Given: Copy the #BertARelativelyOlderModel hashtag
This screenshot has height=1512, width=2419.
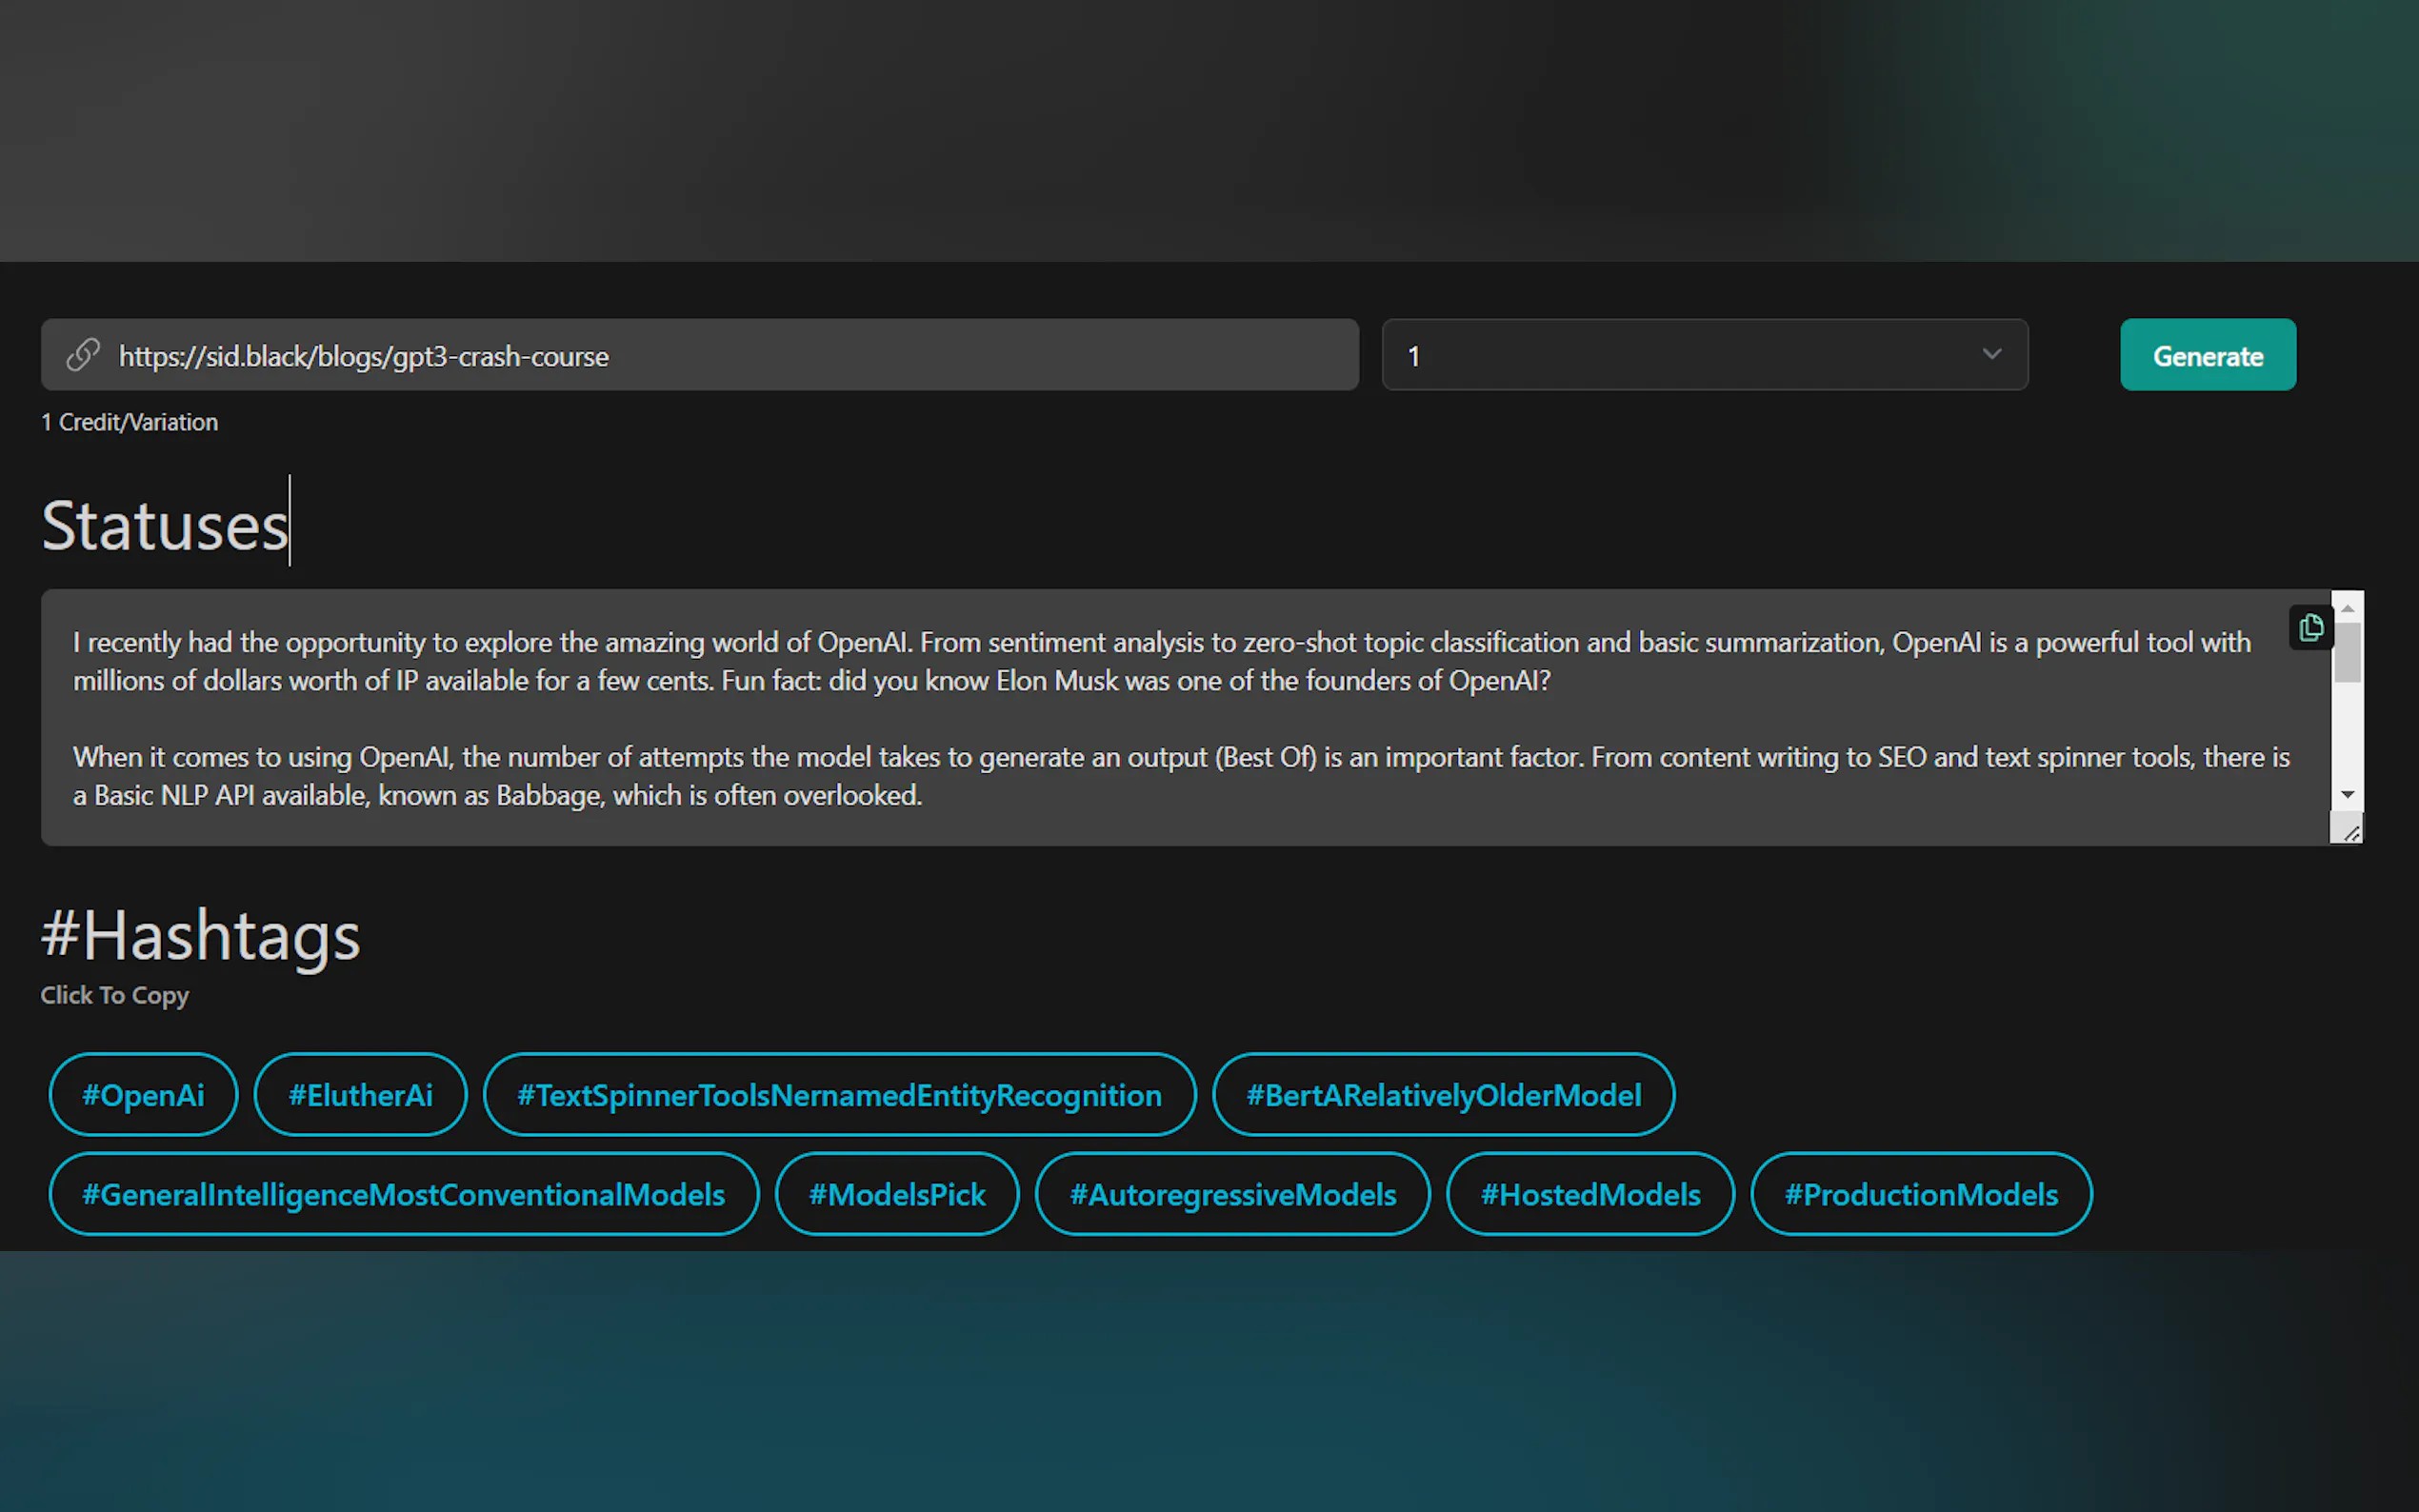Looking at the screenshot, I should [1443, 1094].
